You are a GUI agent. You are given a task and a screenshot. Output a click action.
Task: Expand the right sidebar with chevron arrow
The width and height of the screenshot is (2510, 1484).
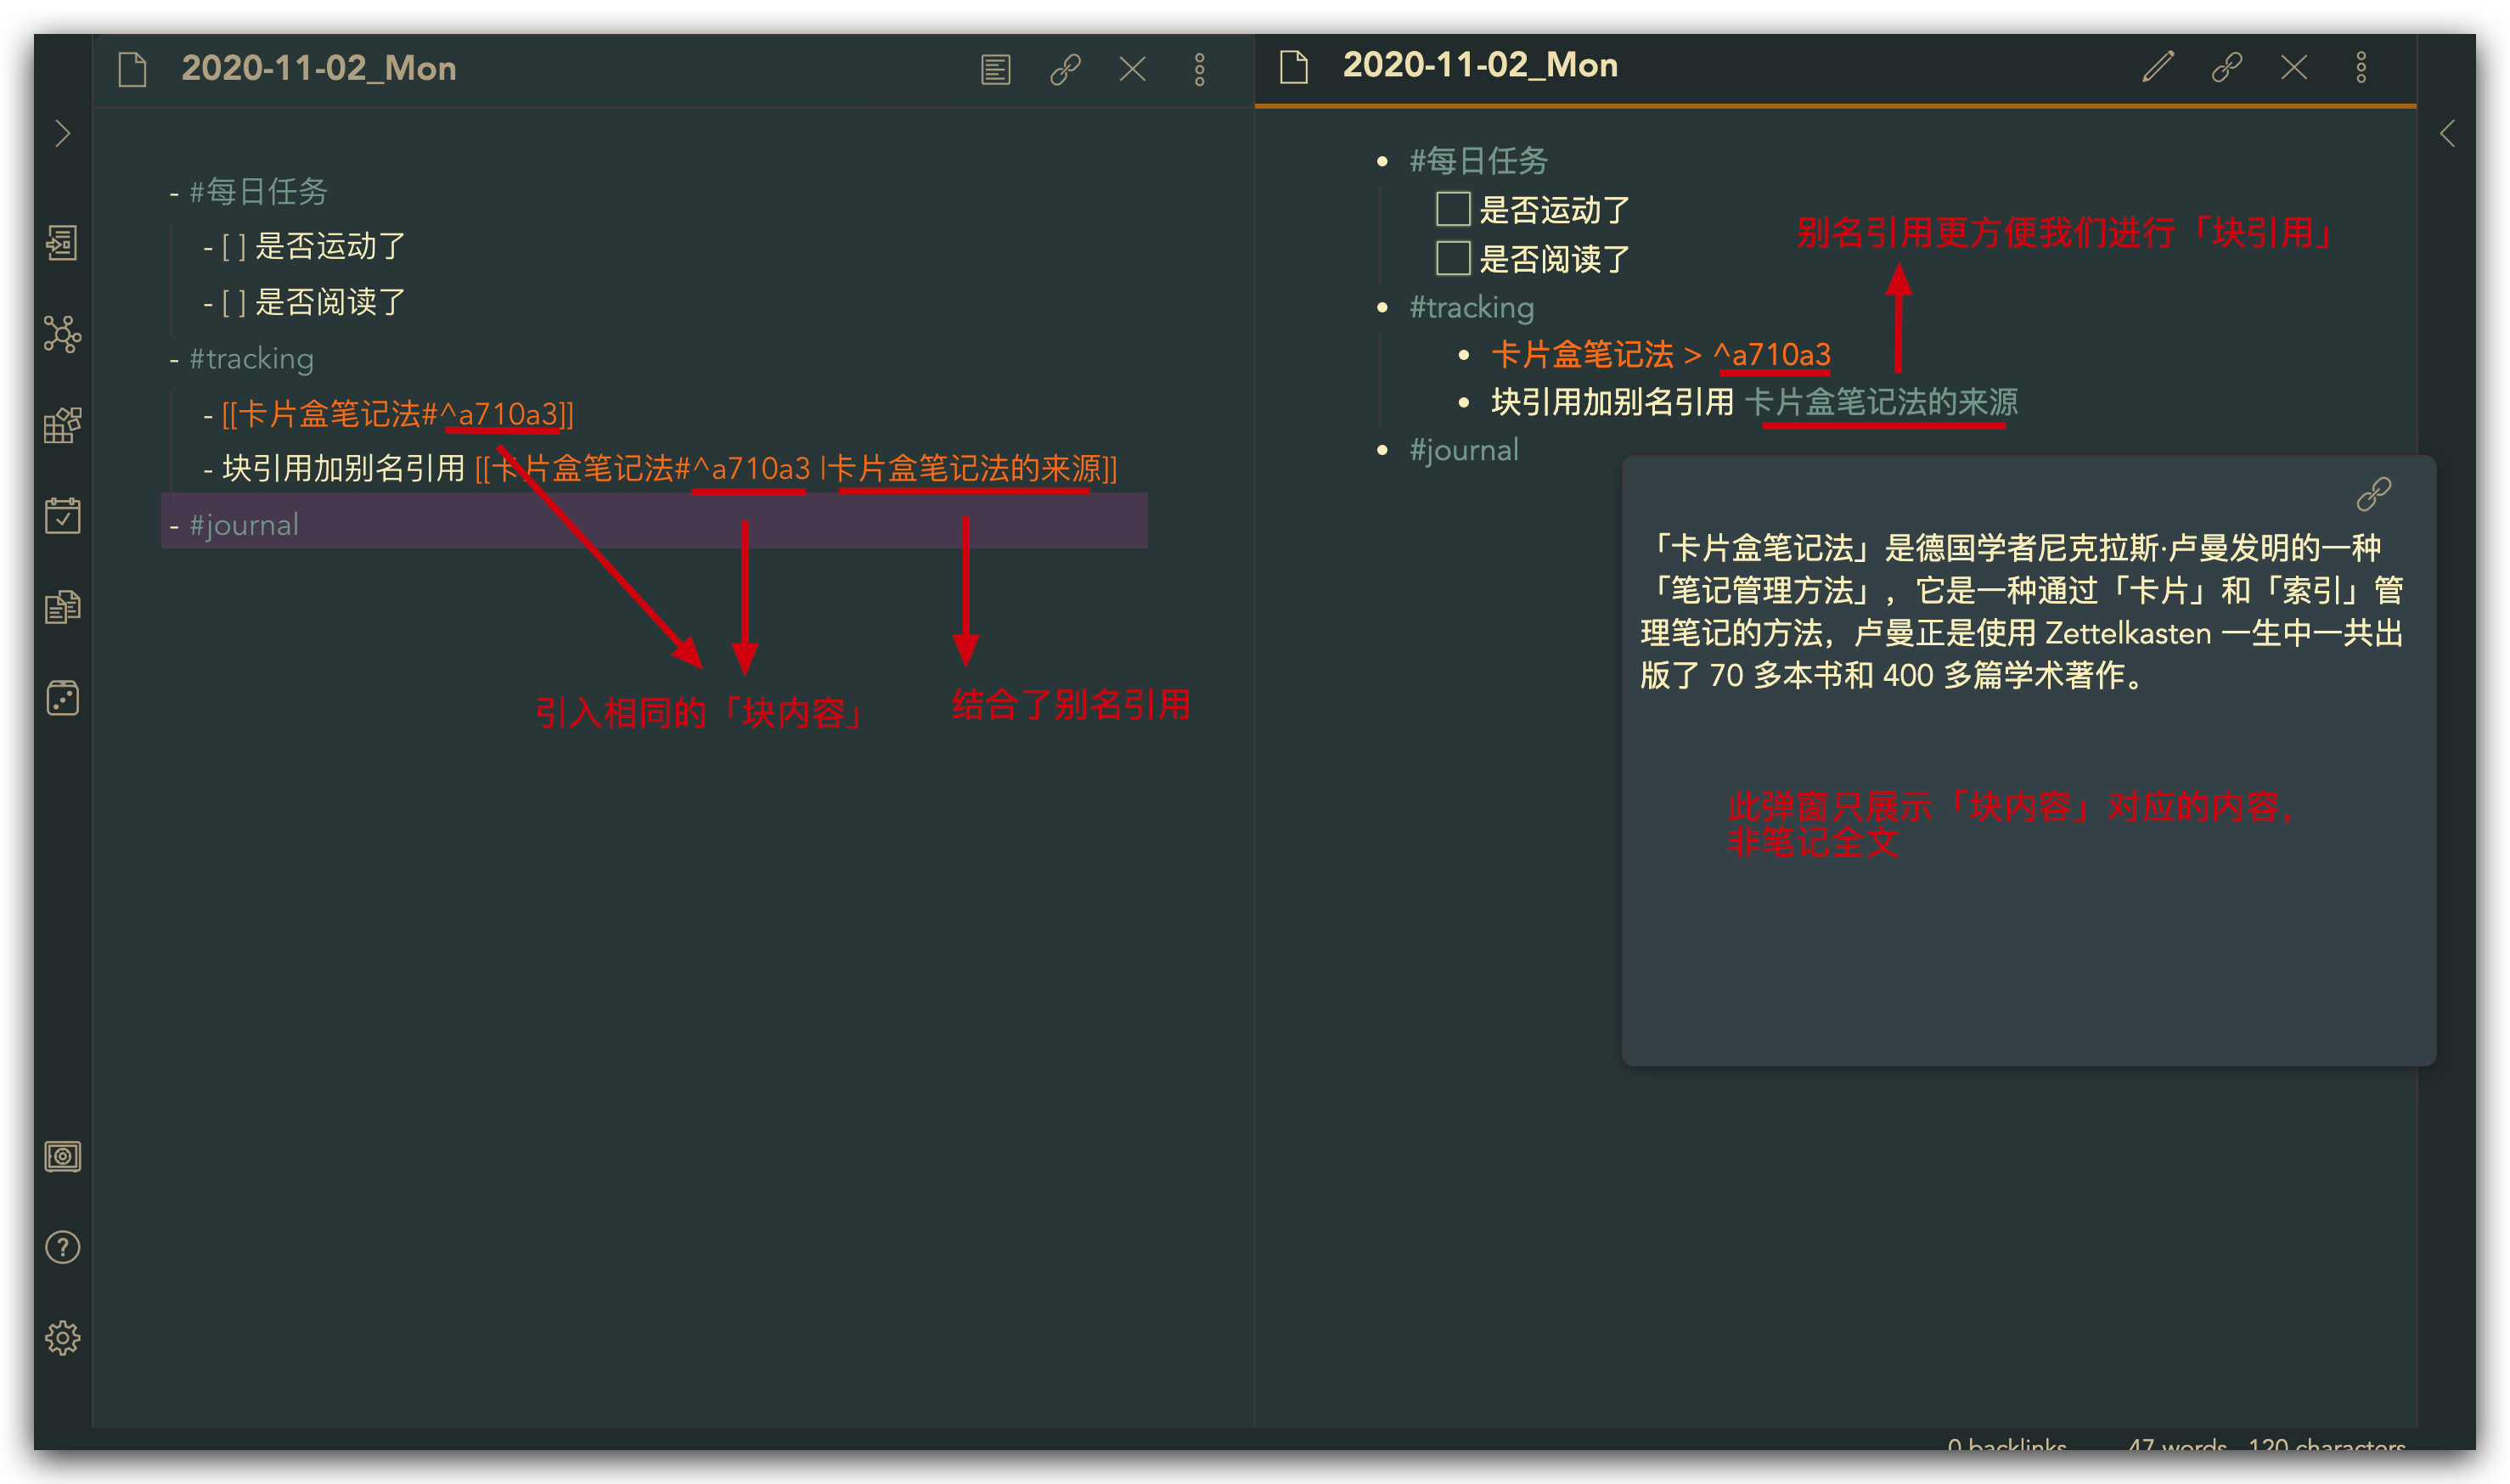pos(2447,133)
